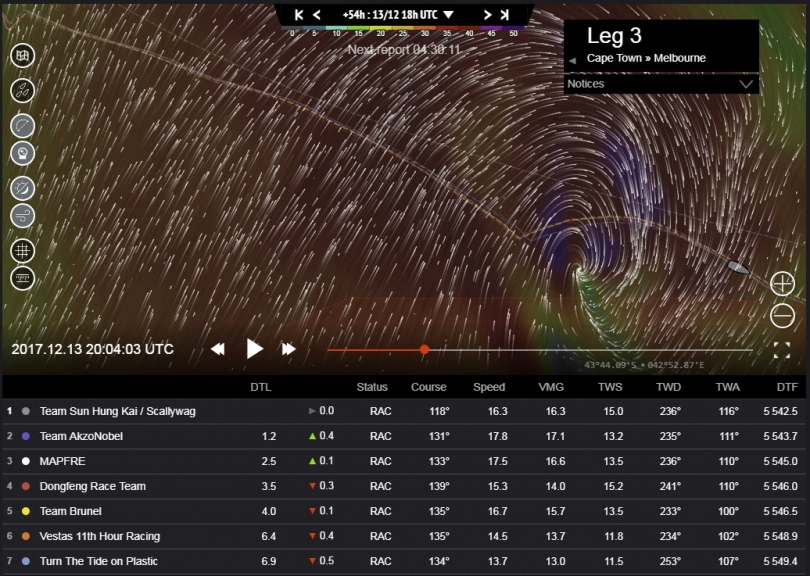The image size is (810, 576).
Task: Click yellow color dot for Team Brunel
Action: click(26, 511)
